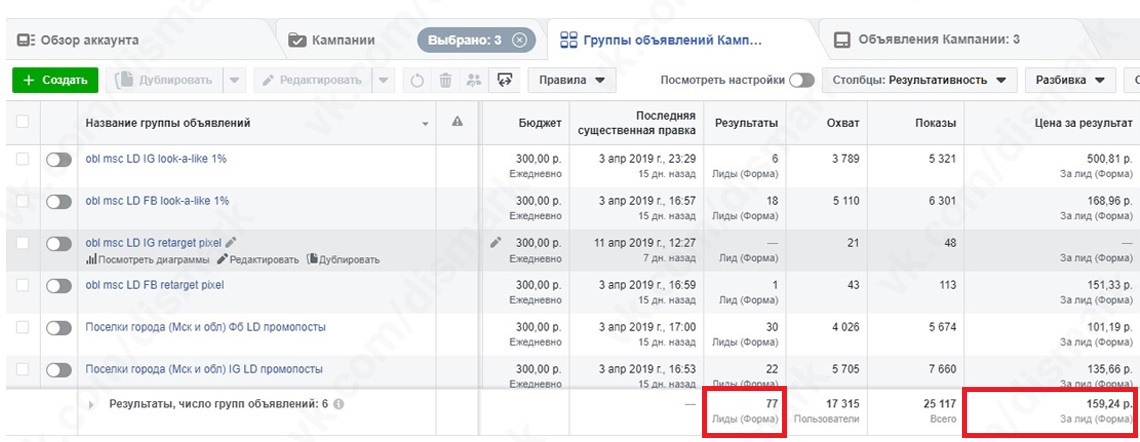Click the audience people icon in toolbar
1140x442 pixels.
coord(474,80)
